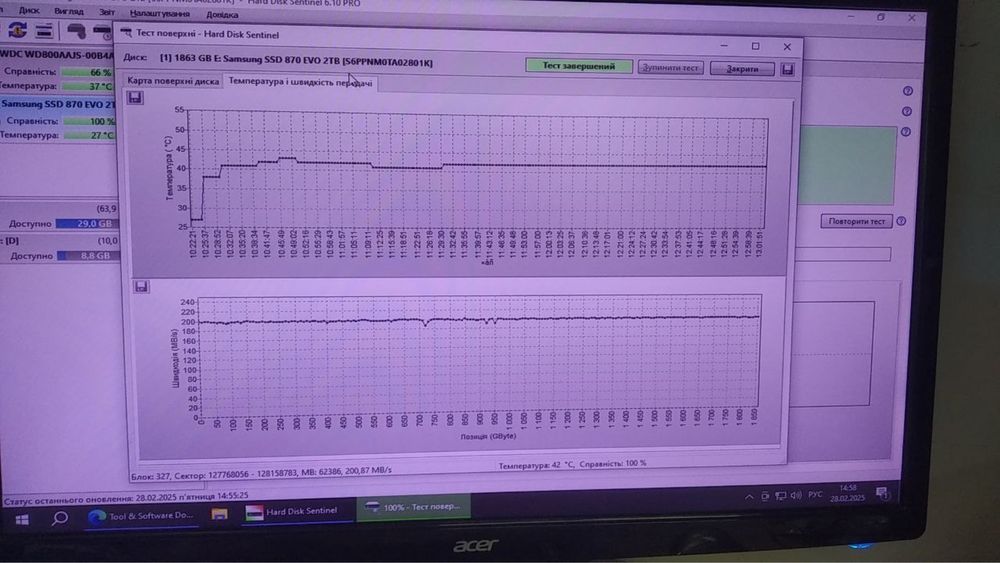The height and width of the screenshot is (563, 1000).
Task: Switch to Карта поверхні диска tab
Action: pos(173,81)
